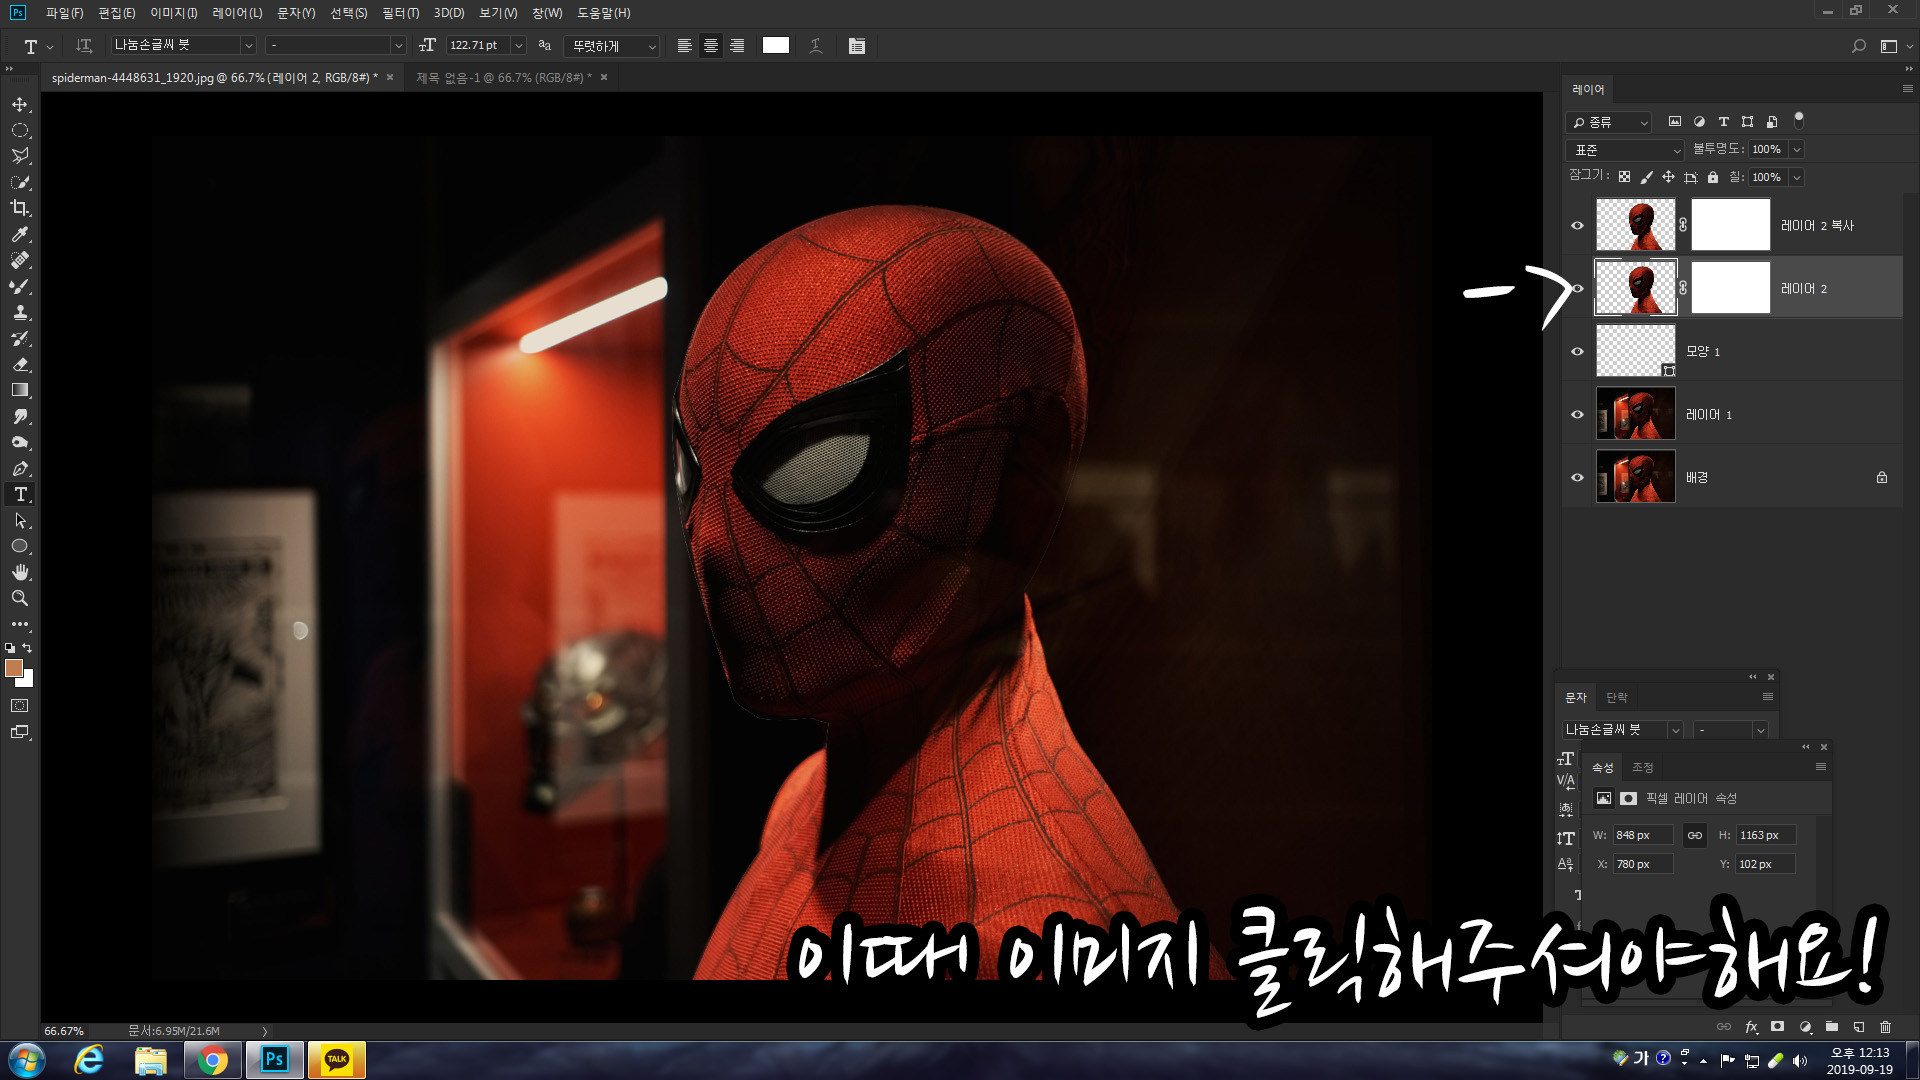Select the Eyedropper tool
The width and height of the screenshot is (1920, 1080).
tap(20, 234)
